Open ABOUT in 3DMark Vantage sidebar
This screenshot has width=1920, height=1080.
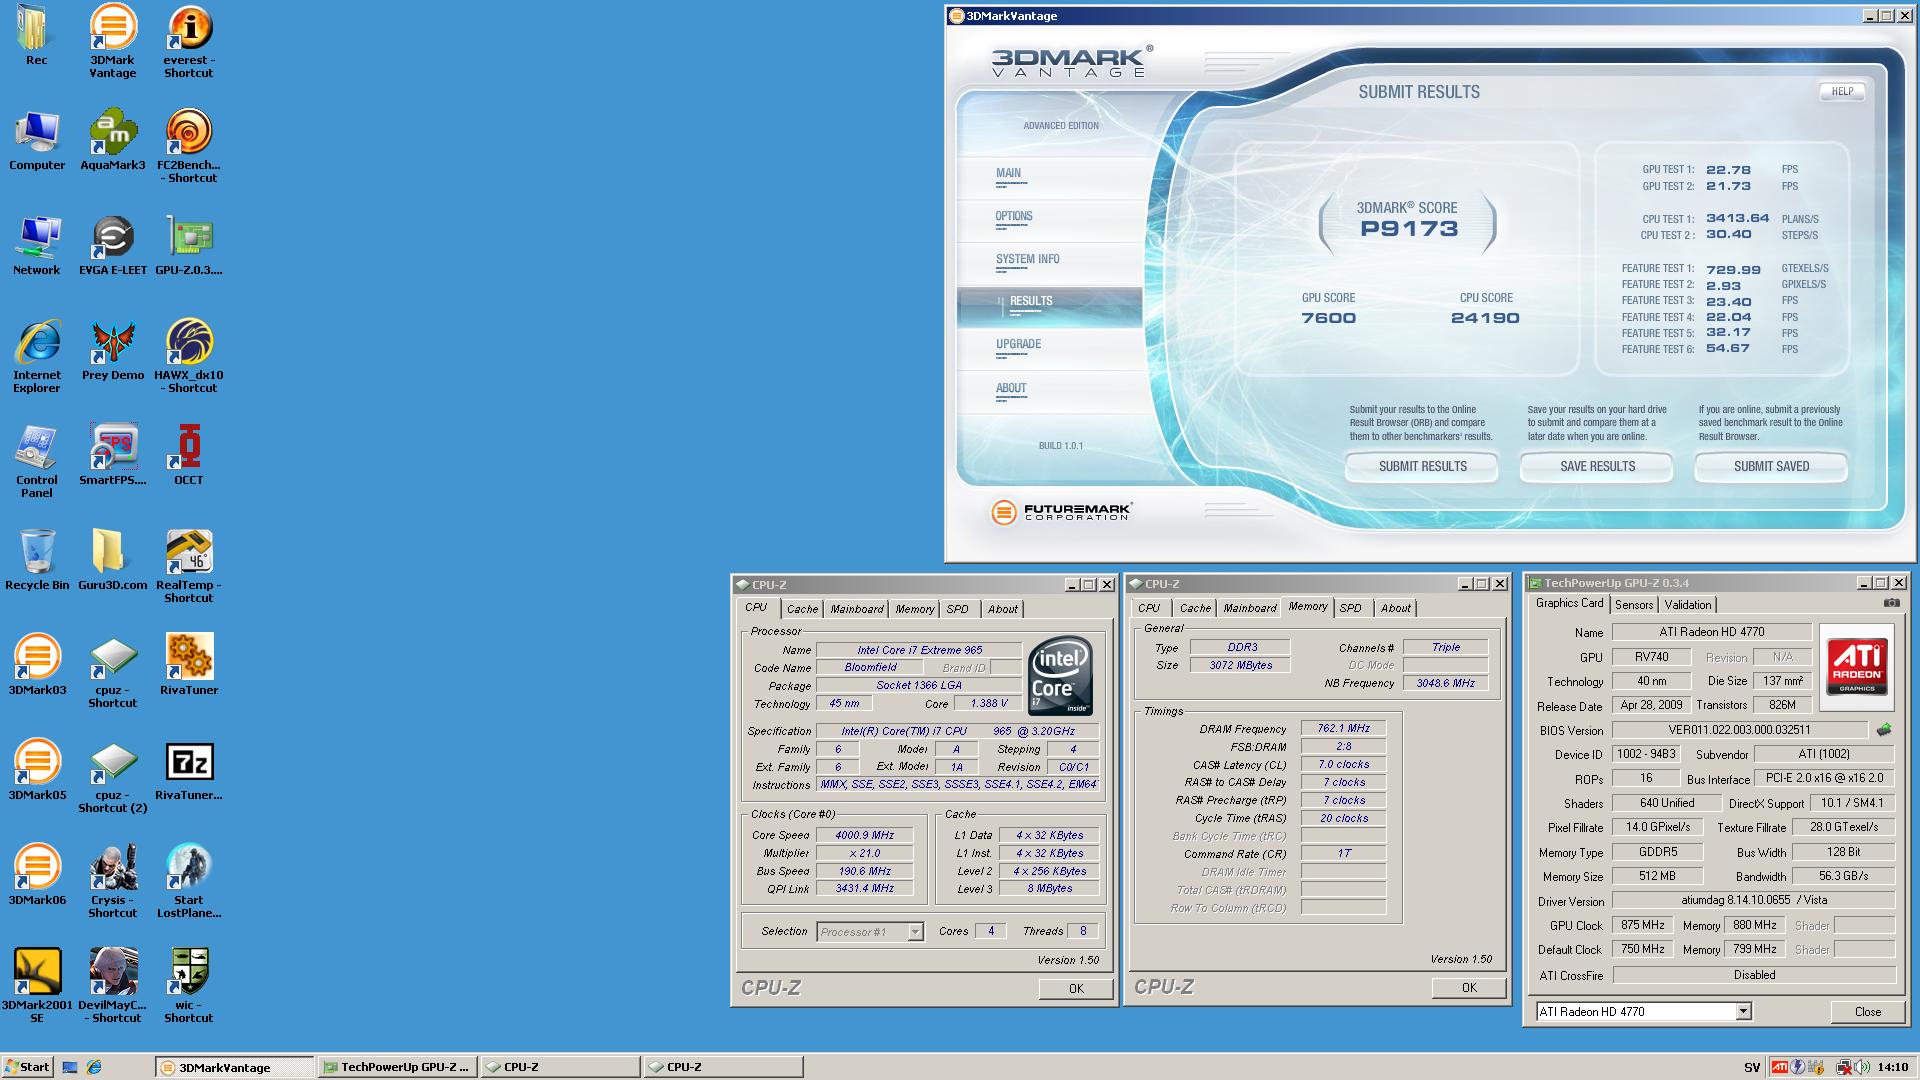coord(1011,388)
